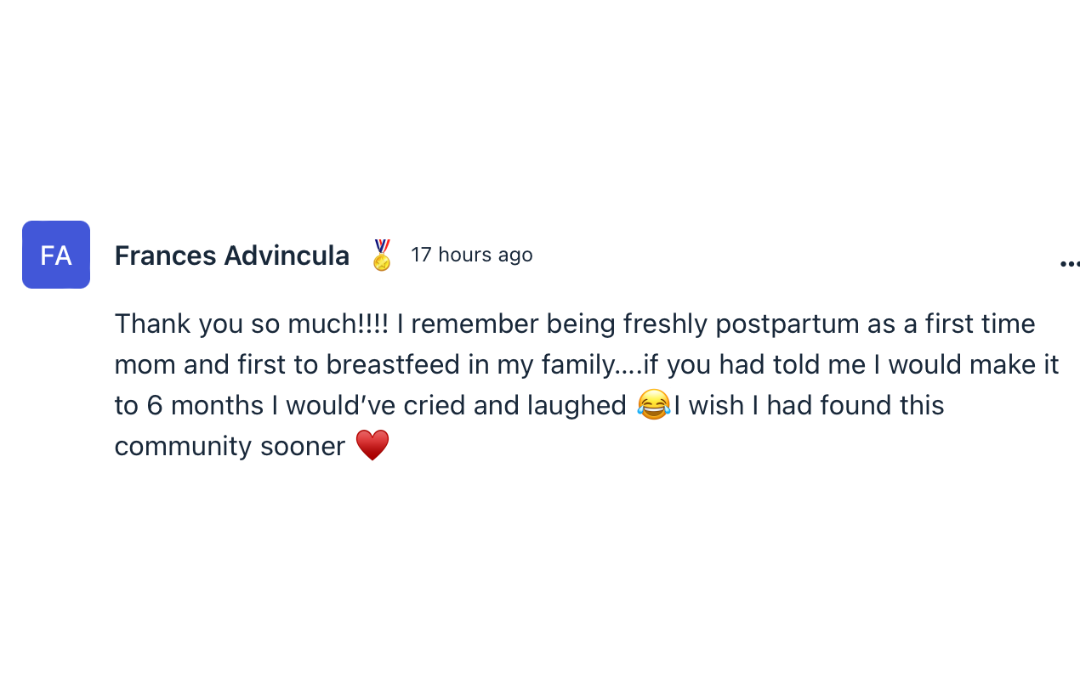Viewport: 1080px width, 700px height.
Task: Click the phrase "I wish I had found this"
Action: pyautogui.click(x=809, y=405)
